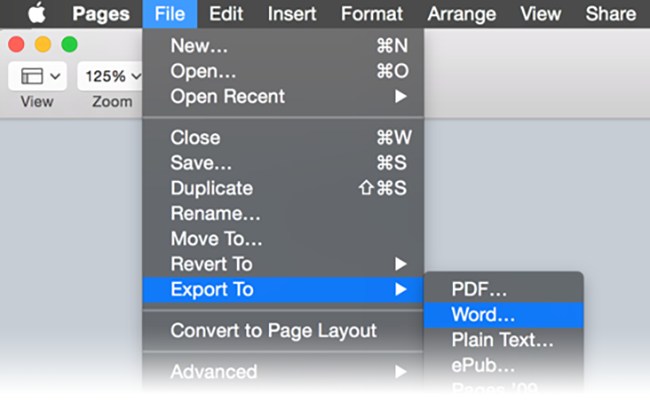Open the Insert menu

click(292, 14)
